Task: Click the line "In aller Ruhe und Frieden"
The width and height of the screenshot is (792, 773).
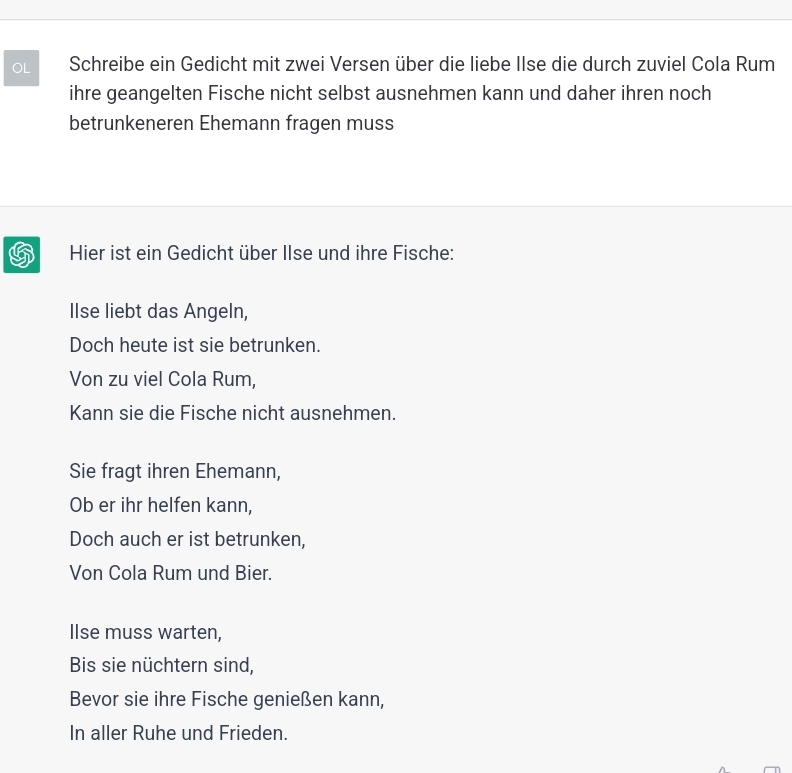Action: tap(178, 733)
